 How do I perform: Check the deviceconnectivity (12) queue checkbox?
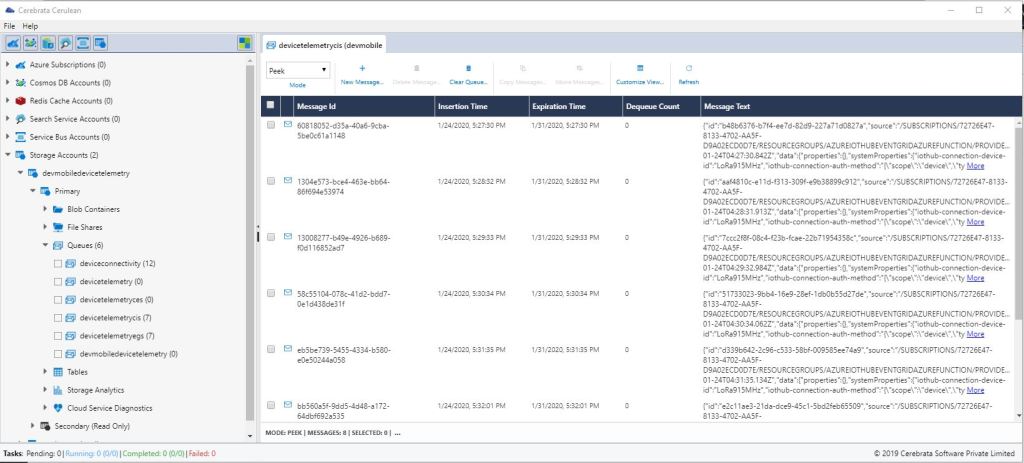(56, 263)
